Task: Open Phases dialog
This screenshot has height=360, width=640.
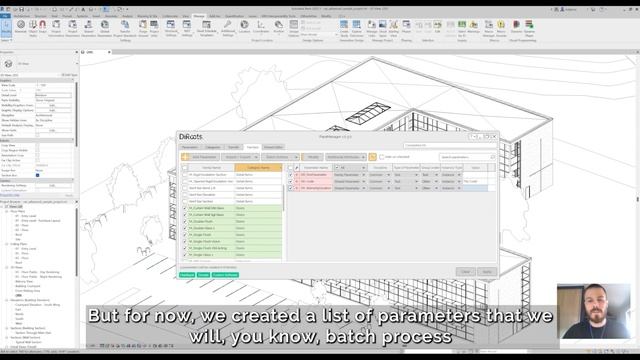Action: click(x=406, y=27)
